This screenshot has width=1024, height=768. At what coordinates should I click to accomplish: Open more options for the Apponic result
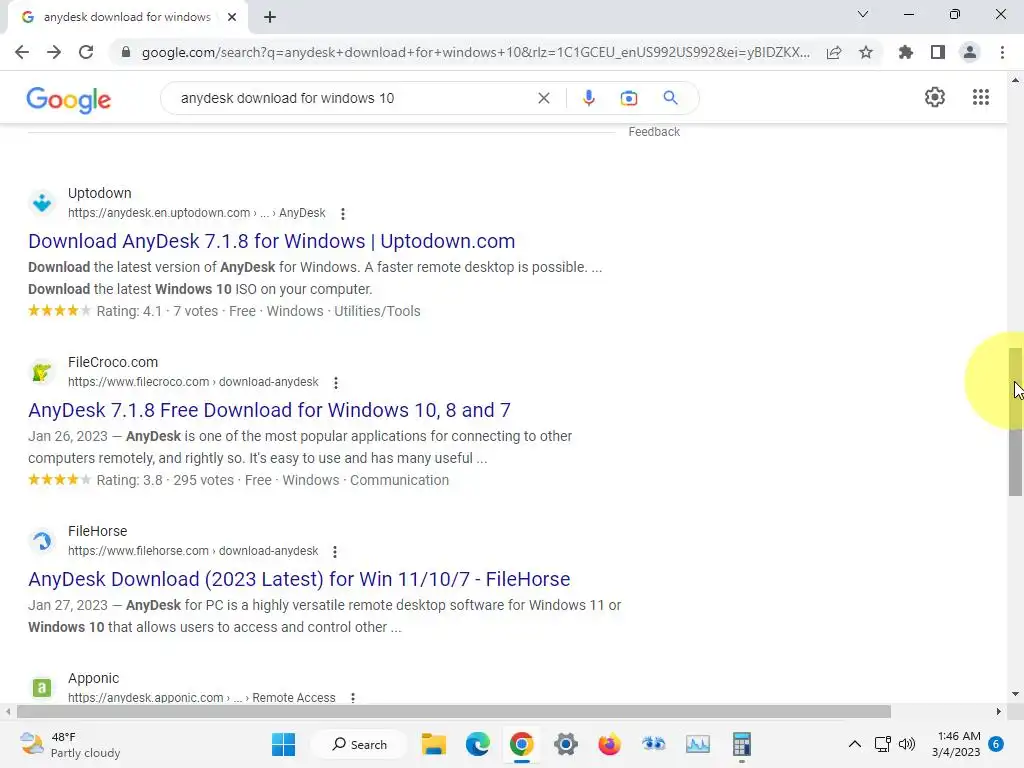click(x=353, y=697)
